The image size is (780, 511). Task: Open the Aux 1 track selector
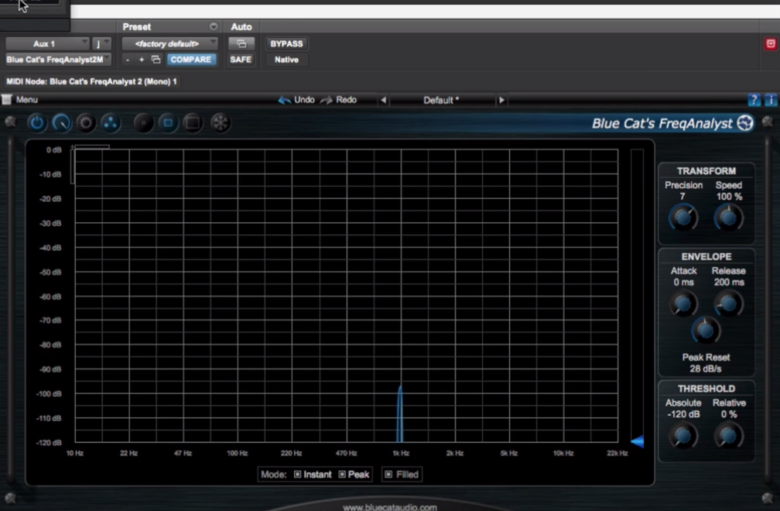coord(47,44)
